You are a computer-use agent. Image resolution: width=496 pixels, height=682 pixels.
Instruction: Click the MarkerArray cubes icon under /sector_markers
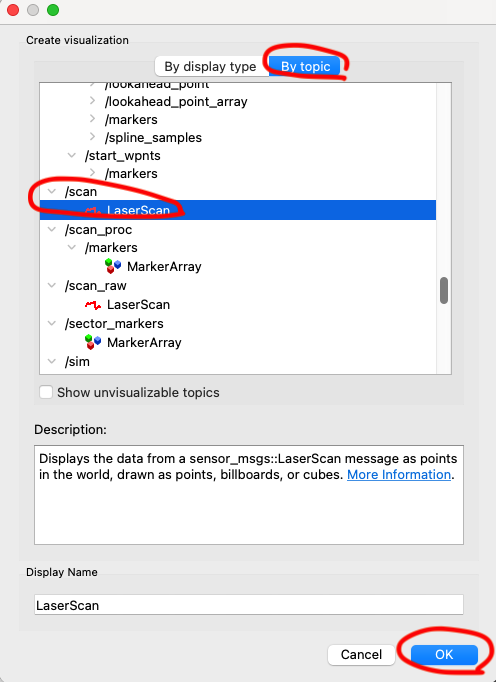[93, 342]
